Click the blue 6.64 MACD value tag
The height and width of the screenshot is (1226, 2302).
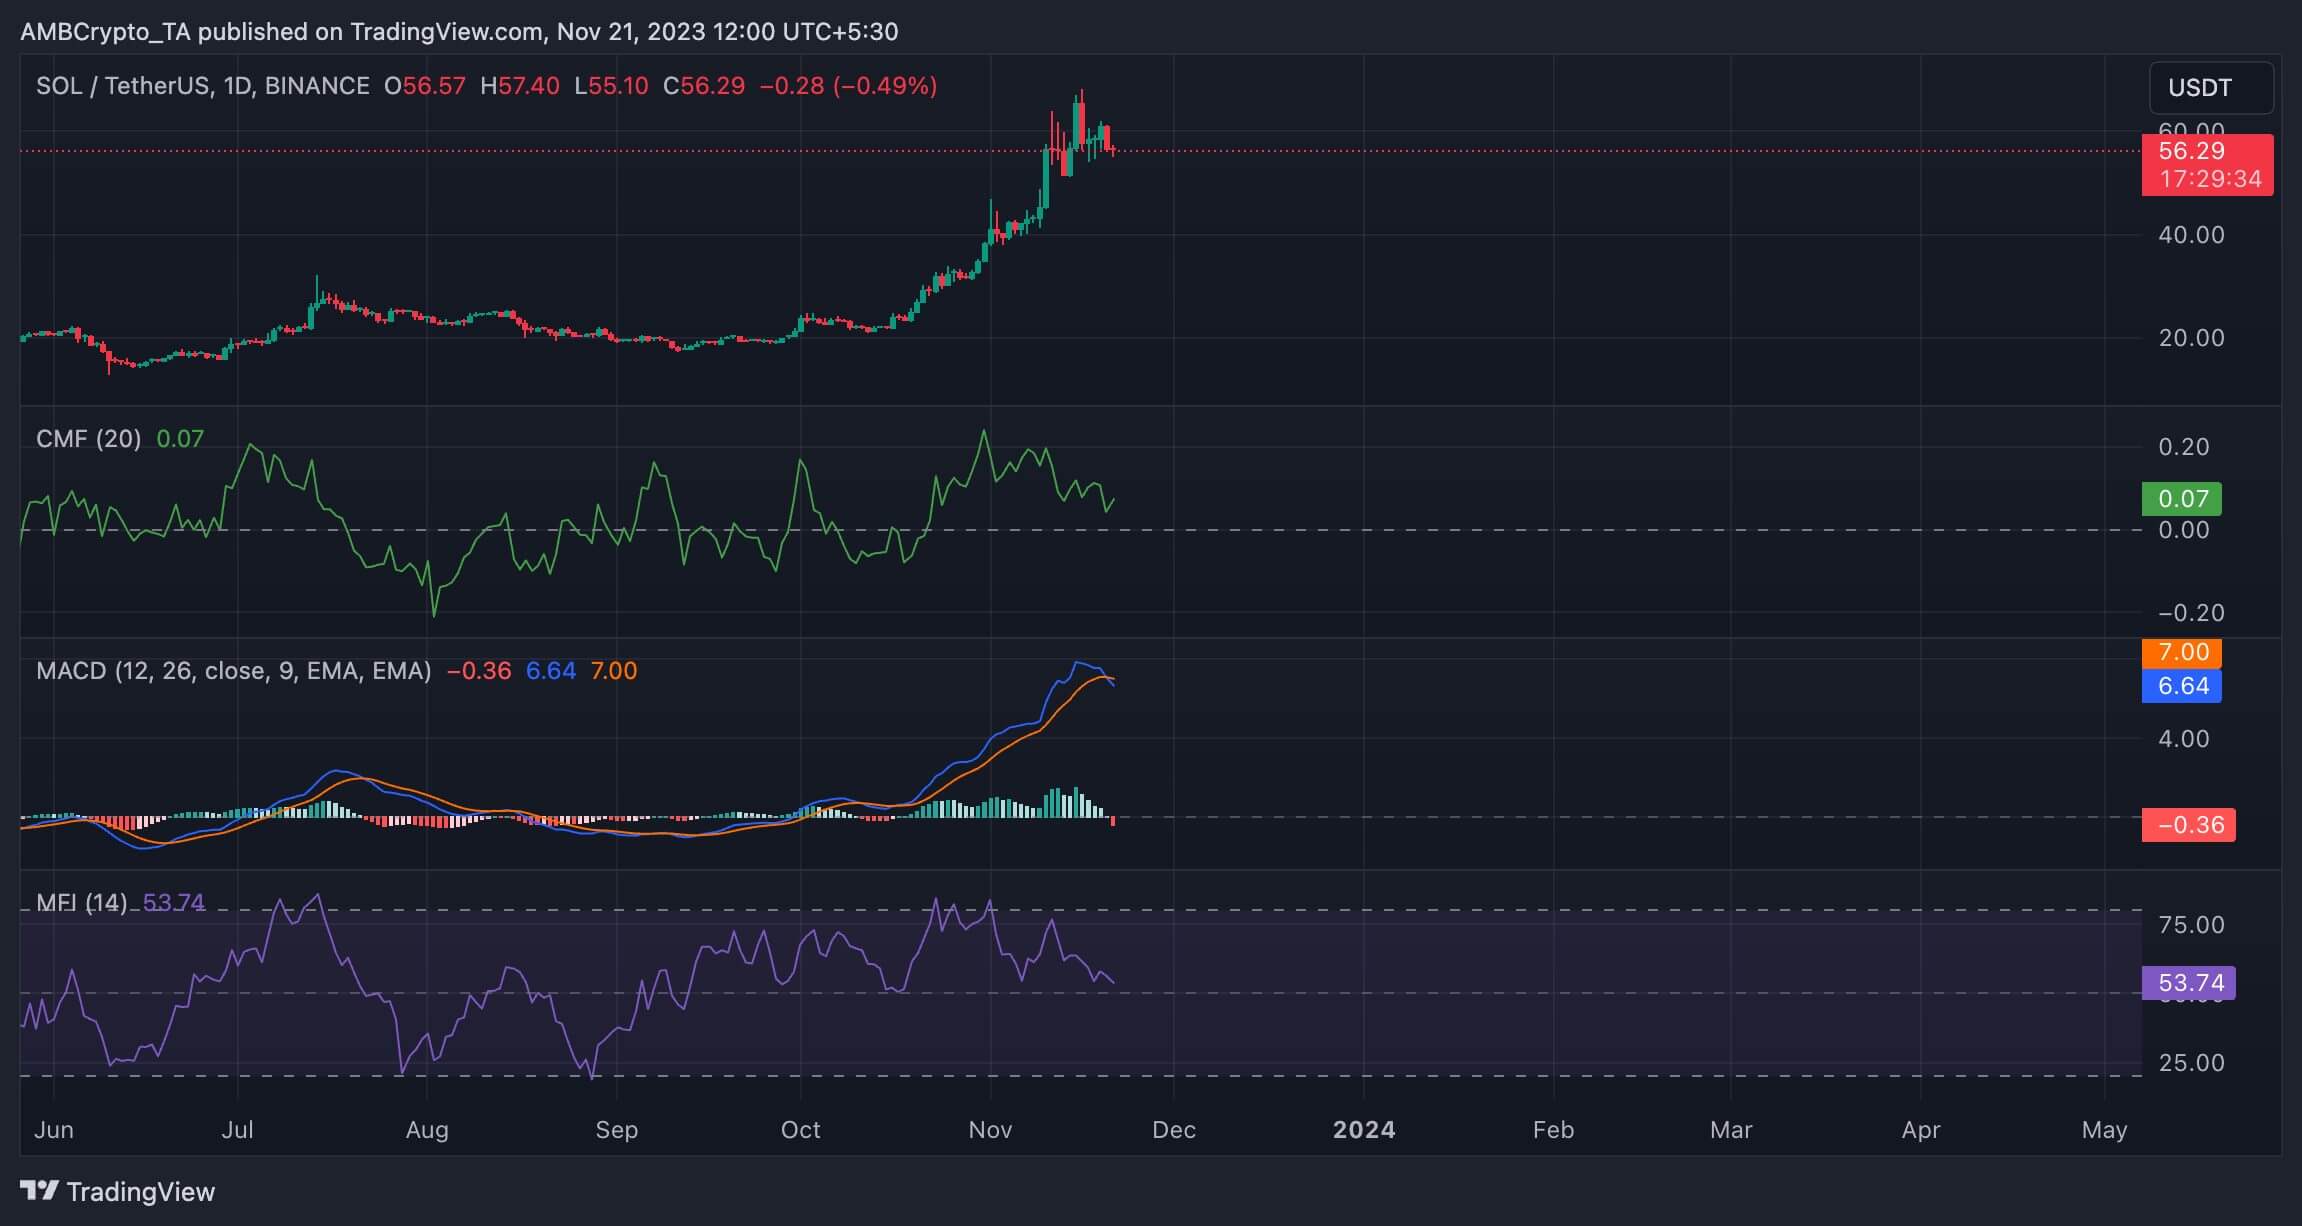[2181, 686]
